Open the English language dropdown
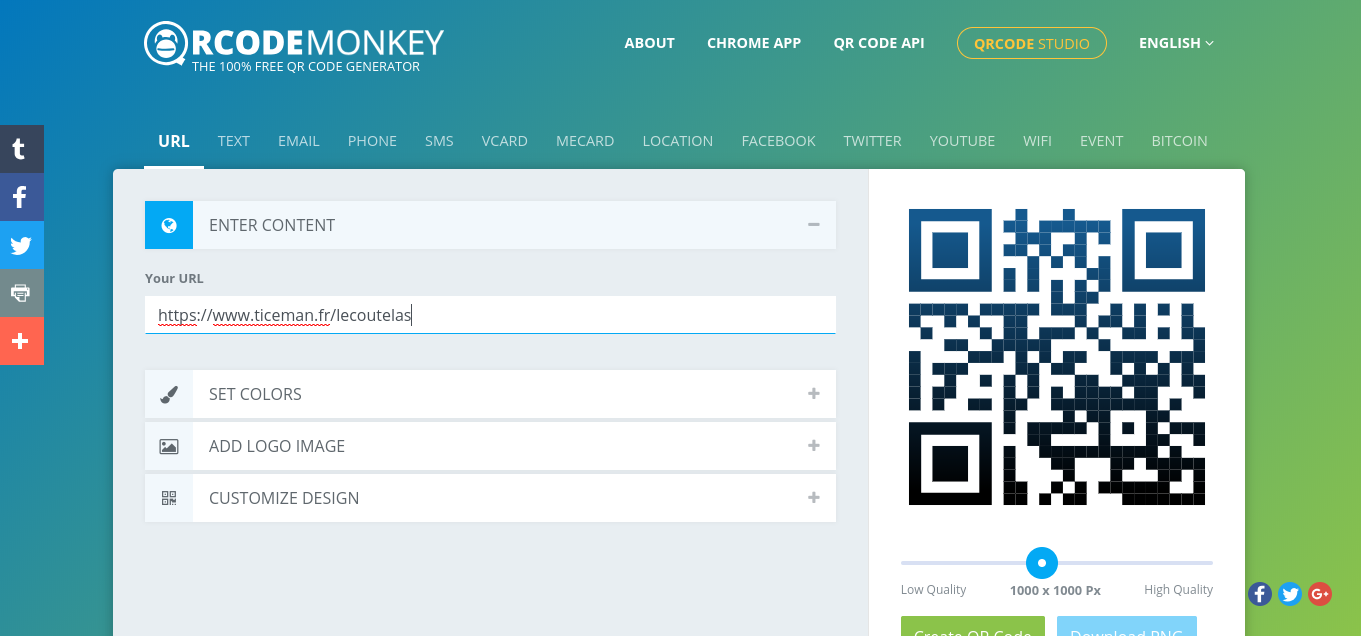 (x=1176, y=43)
